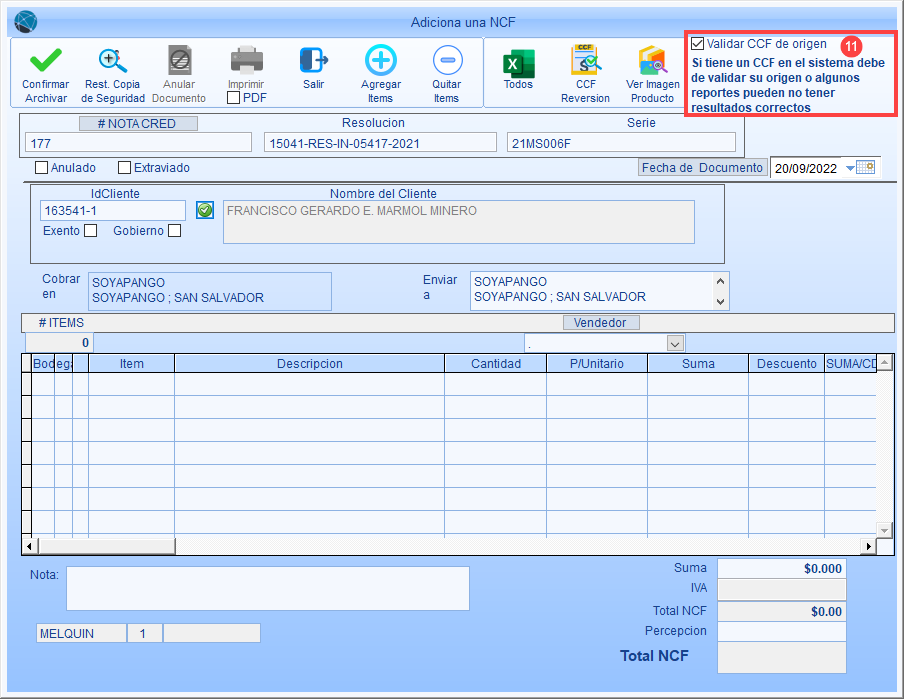Click the Suma total value $0.000
Screen dimensions: 904x699
pos(782,569)
